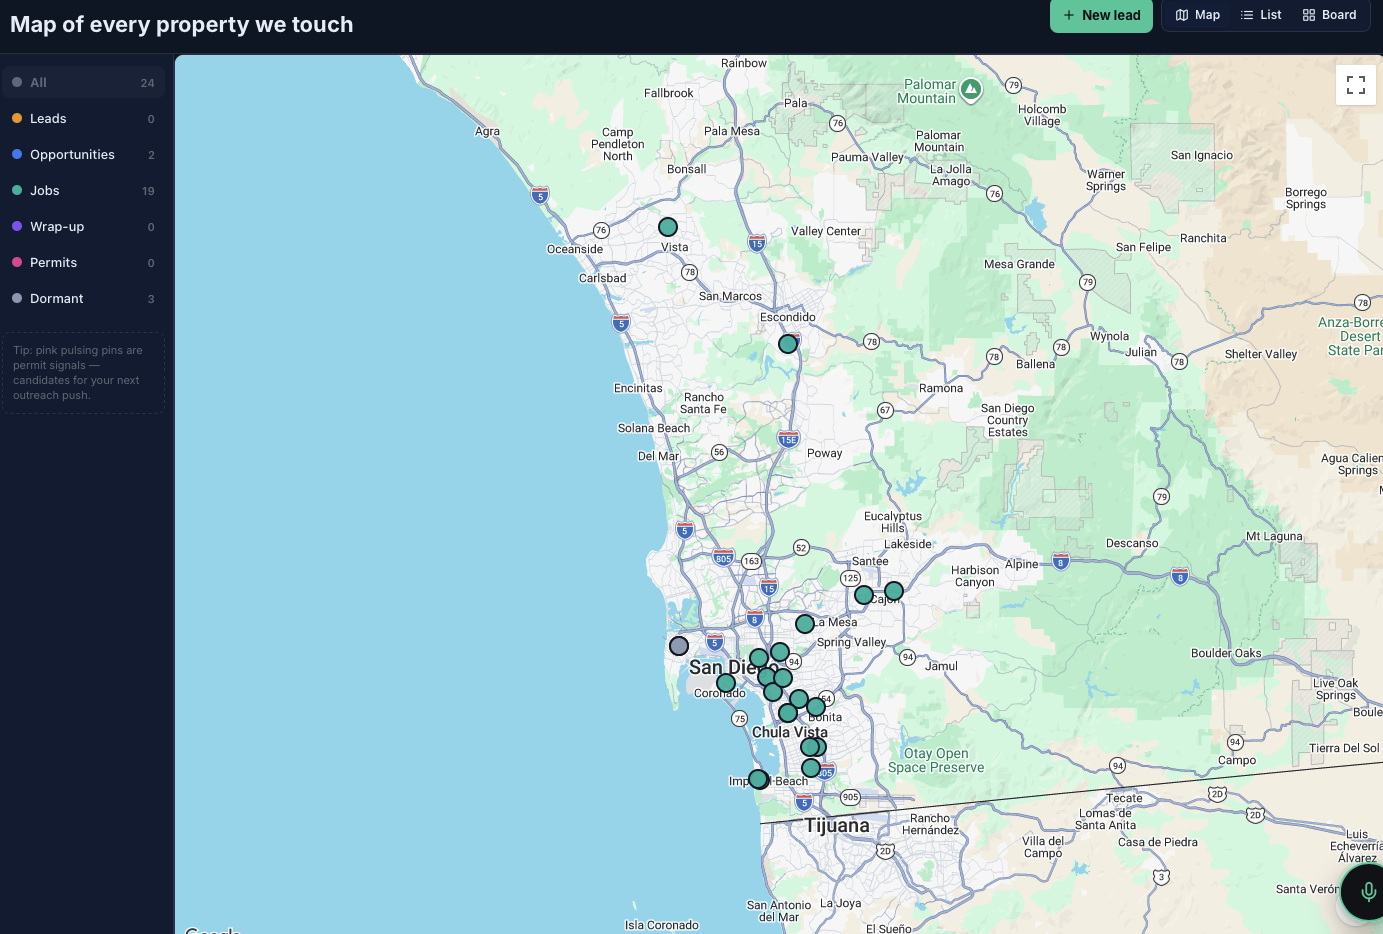Click the Valley Center map label
The image size is (1383, 934).
[826, 231]
